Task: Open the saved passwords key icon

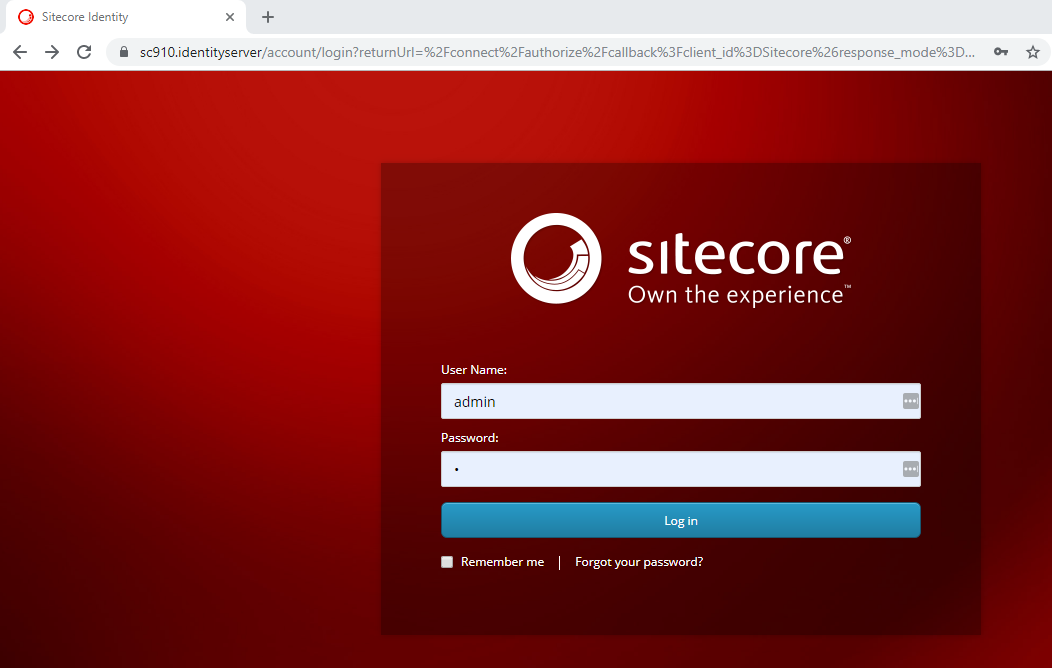Action: tap(1001, 51)
